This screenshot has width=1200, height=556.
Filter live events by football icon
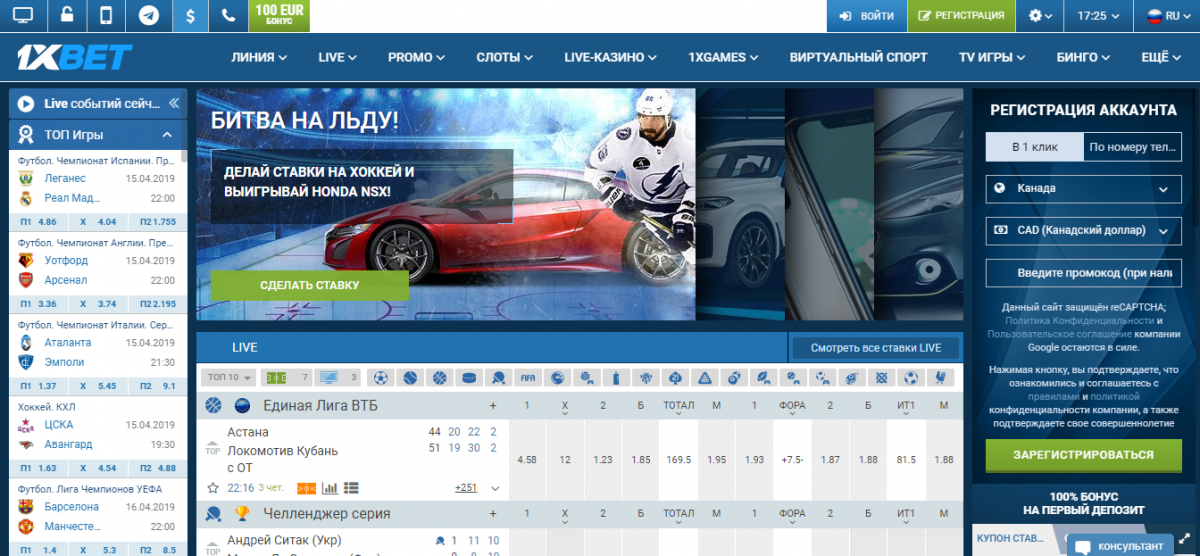pyautogui.click(x=380, y=378)
